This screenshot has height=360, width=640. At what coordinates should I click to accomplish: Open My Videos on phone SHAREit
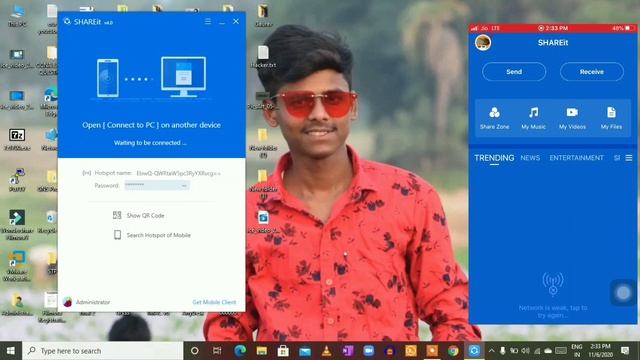572,118
